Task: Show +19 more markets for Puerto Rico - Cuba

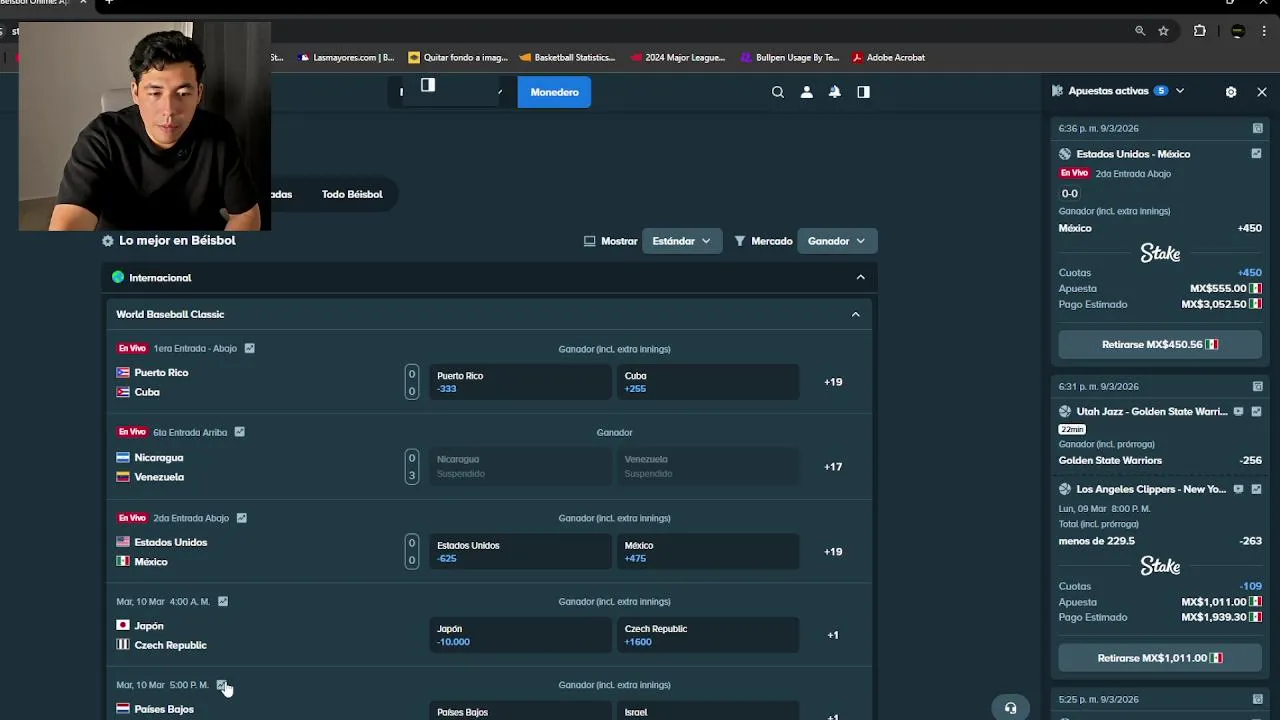Action: pos(833,382)
